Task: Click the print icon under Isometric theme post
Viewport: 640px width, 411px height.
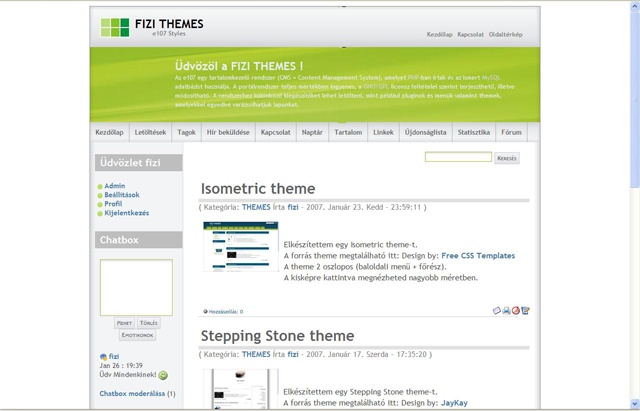Action: [506, 311]
